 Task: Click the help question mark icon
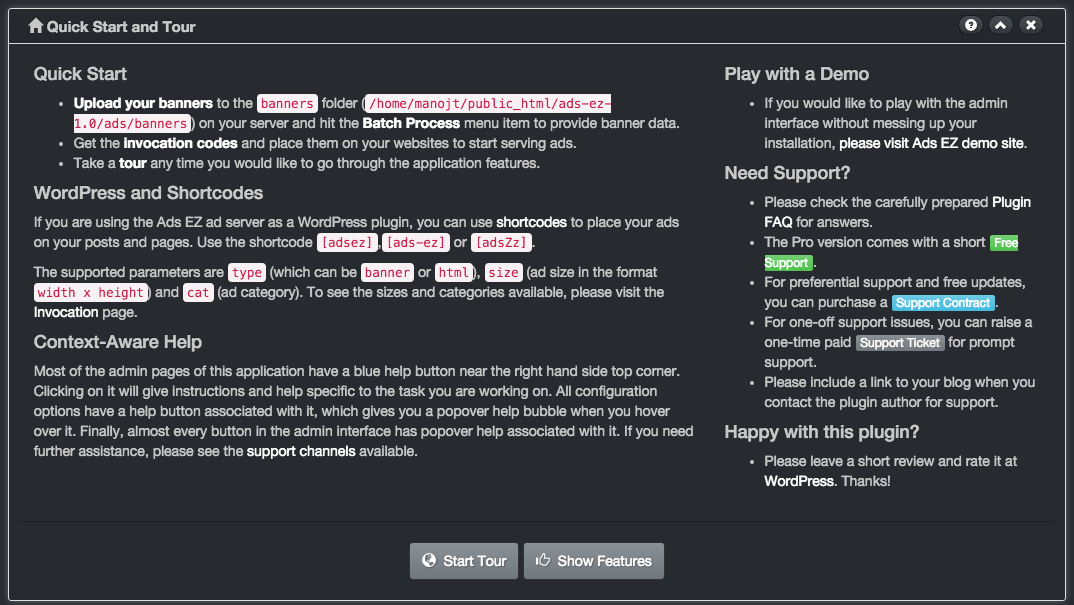971,25
